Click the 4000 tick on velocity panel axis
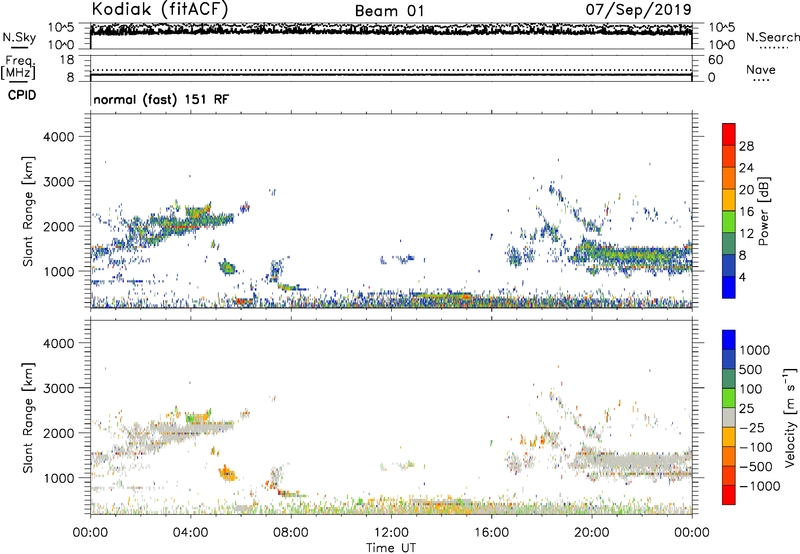 pos(59,343)
